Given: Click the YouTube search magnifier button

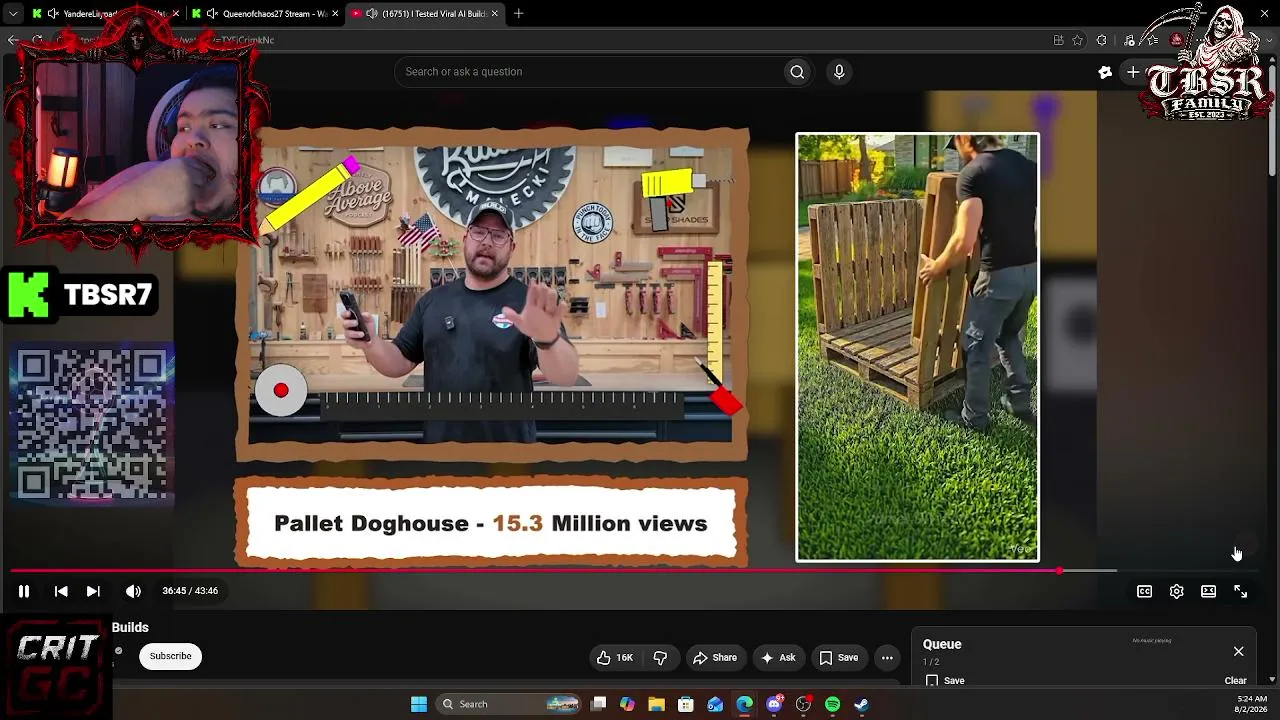Looking at the screenshot, I should coord(797,72).
